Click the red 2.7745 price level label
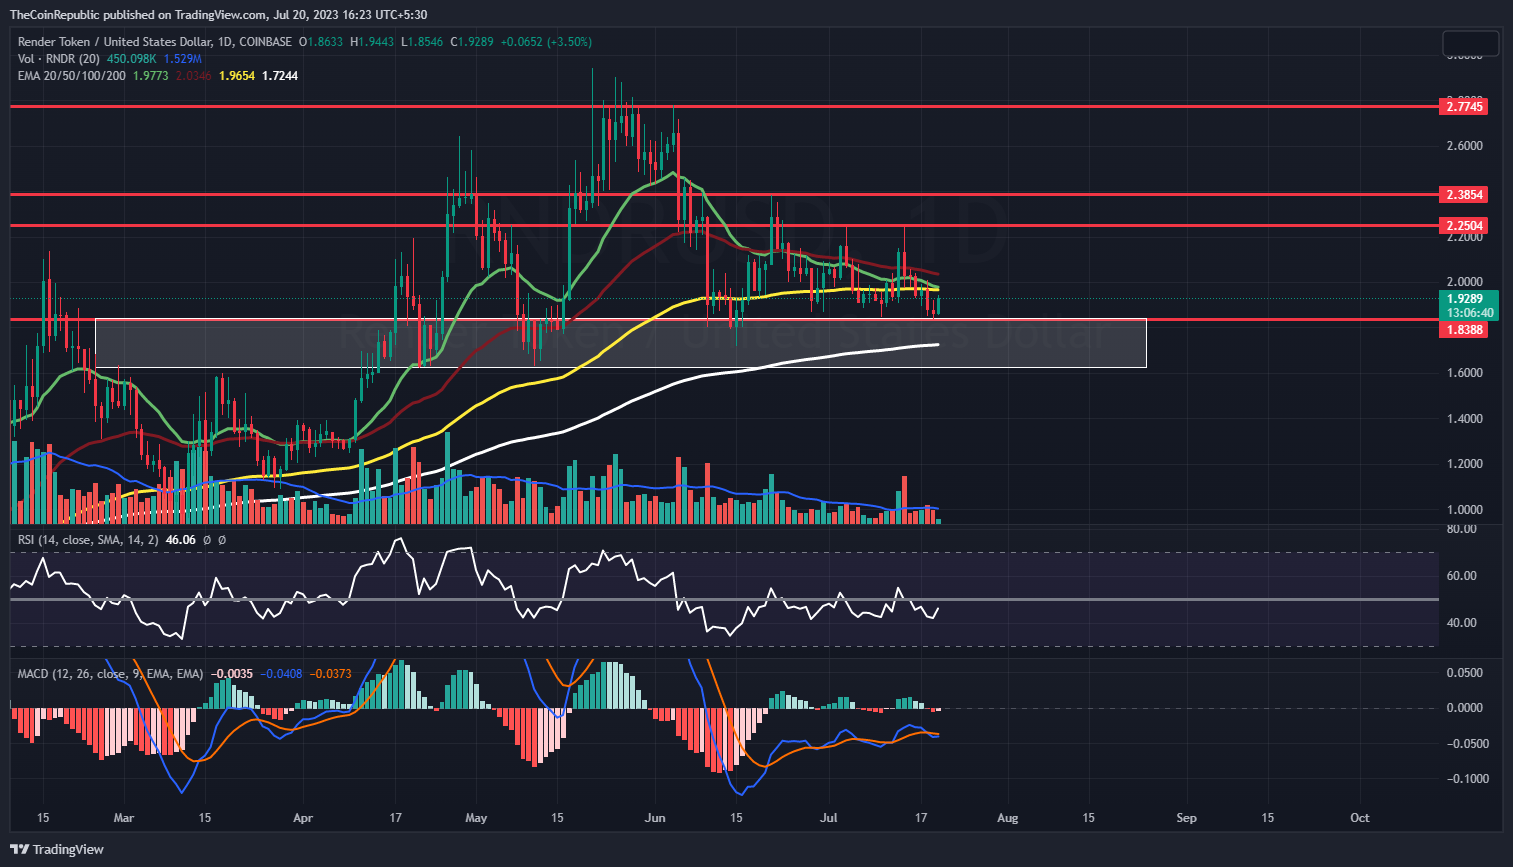 1464,106
